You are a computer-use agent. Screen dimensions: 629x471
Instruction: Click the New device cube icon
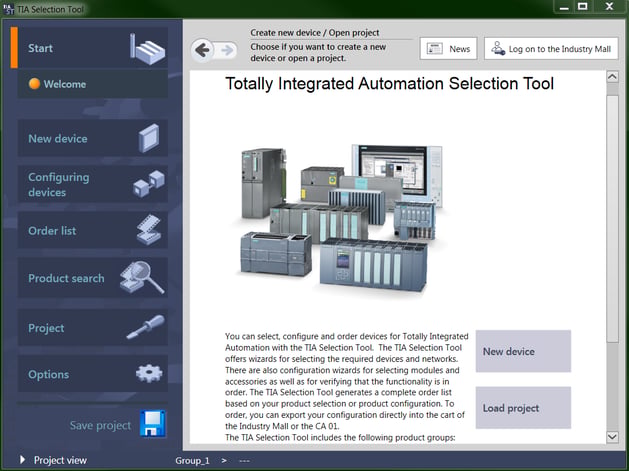coord(149,138)
